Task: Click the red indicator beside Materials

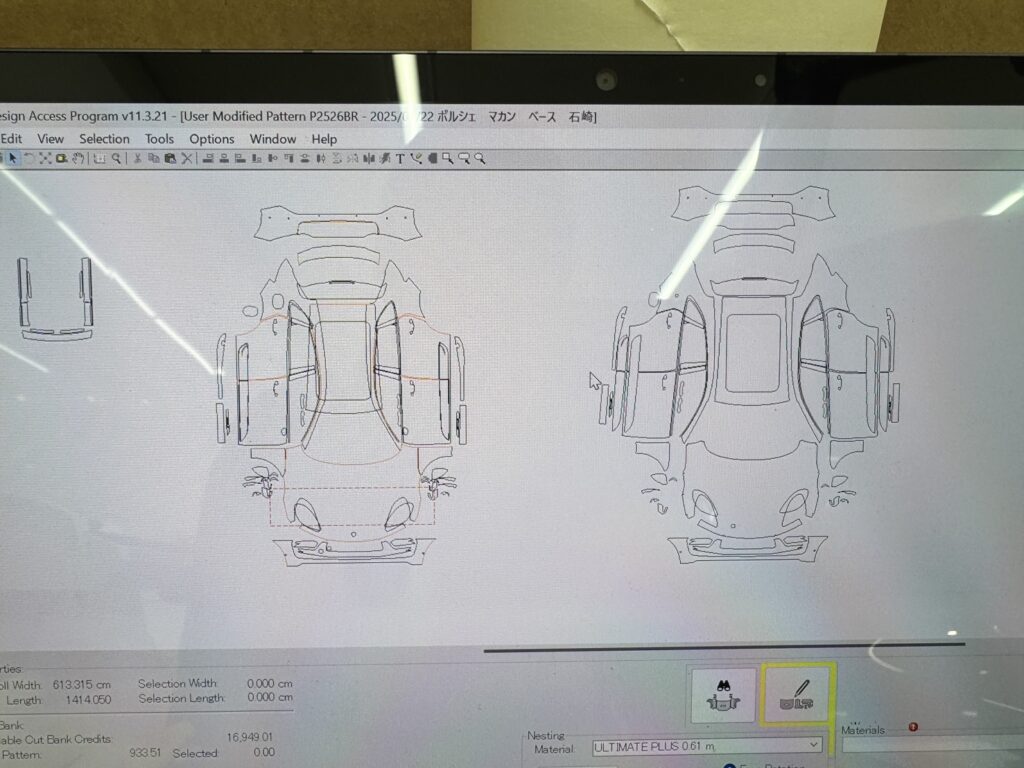Action: tap(913, 727)
